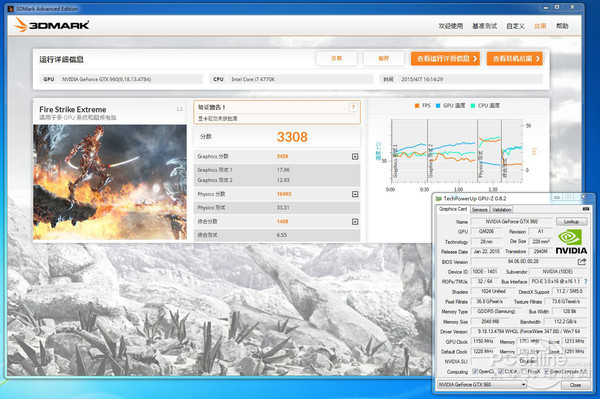Click the 保存 save button
Viewport: 600px width, 399px height.
(383, 59)
